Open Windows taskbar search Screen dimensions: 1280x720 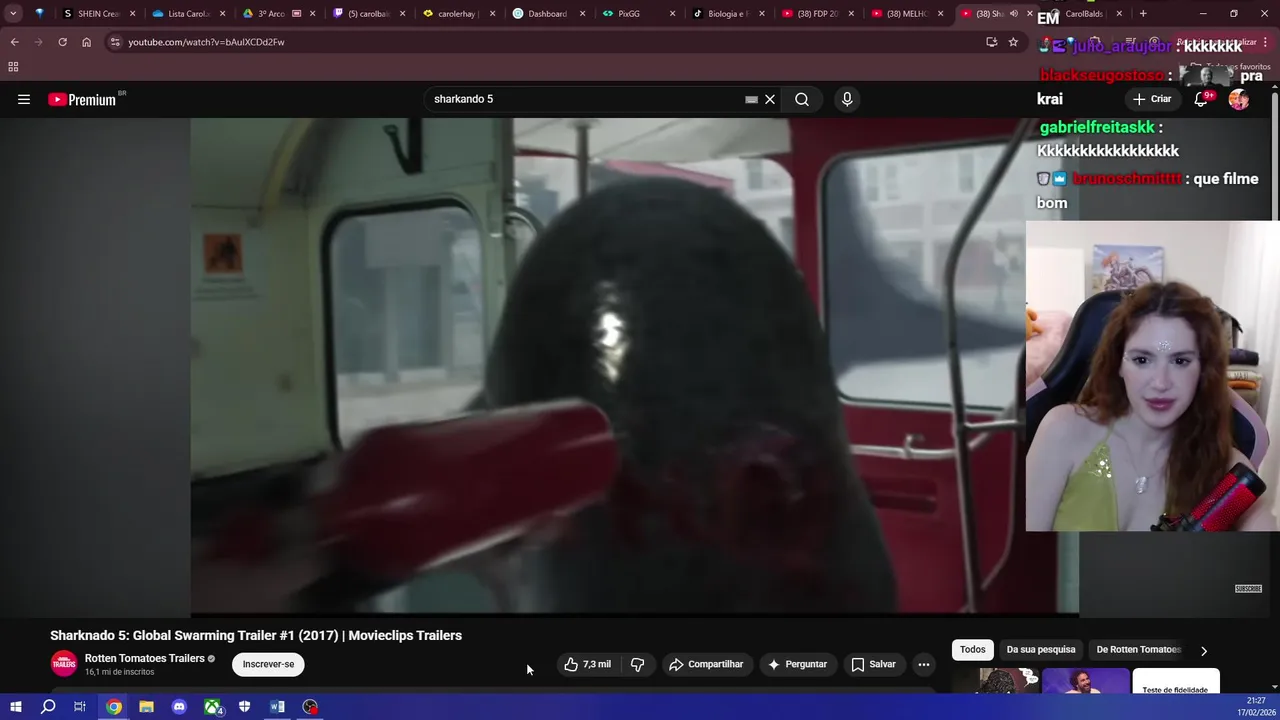tap(48, 707)
